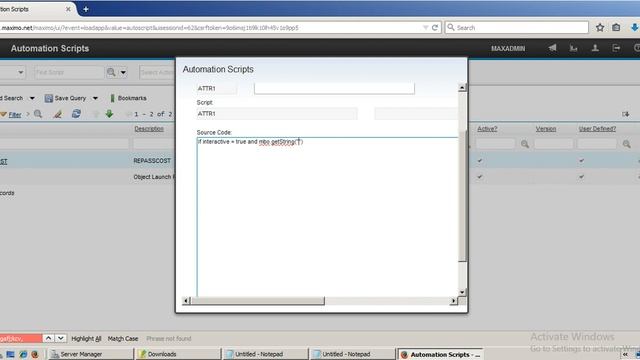
Task: Open the leftmost toolbar combo dropdown
Action: click(x=20, y=73)
